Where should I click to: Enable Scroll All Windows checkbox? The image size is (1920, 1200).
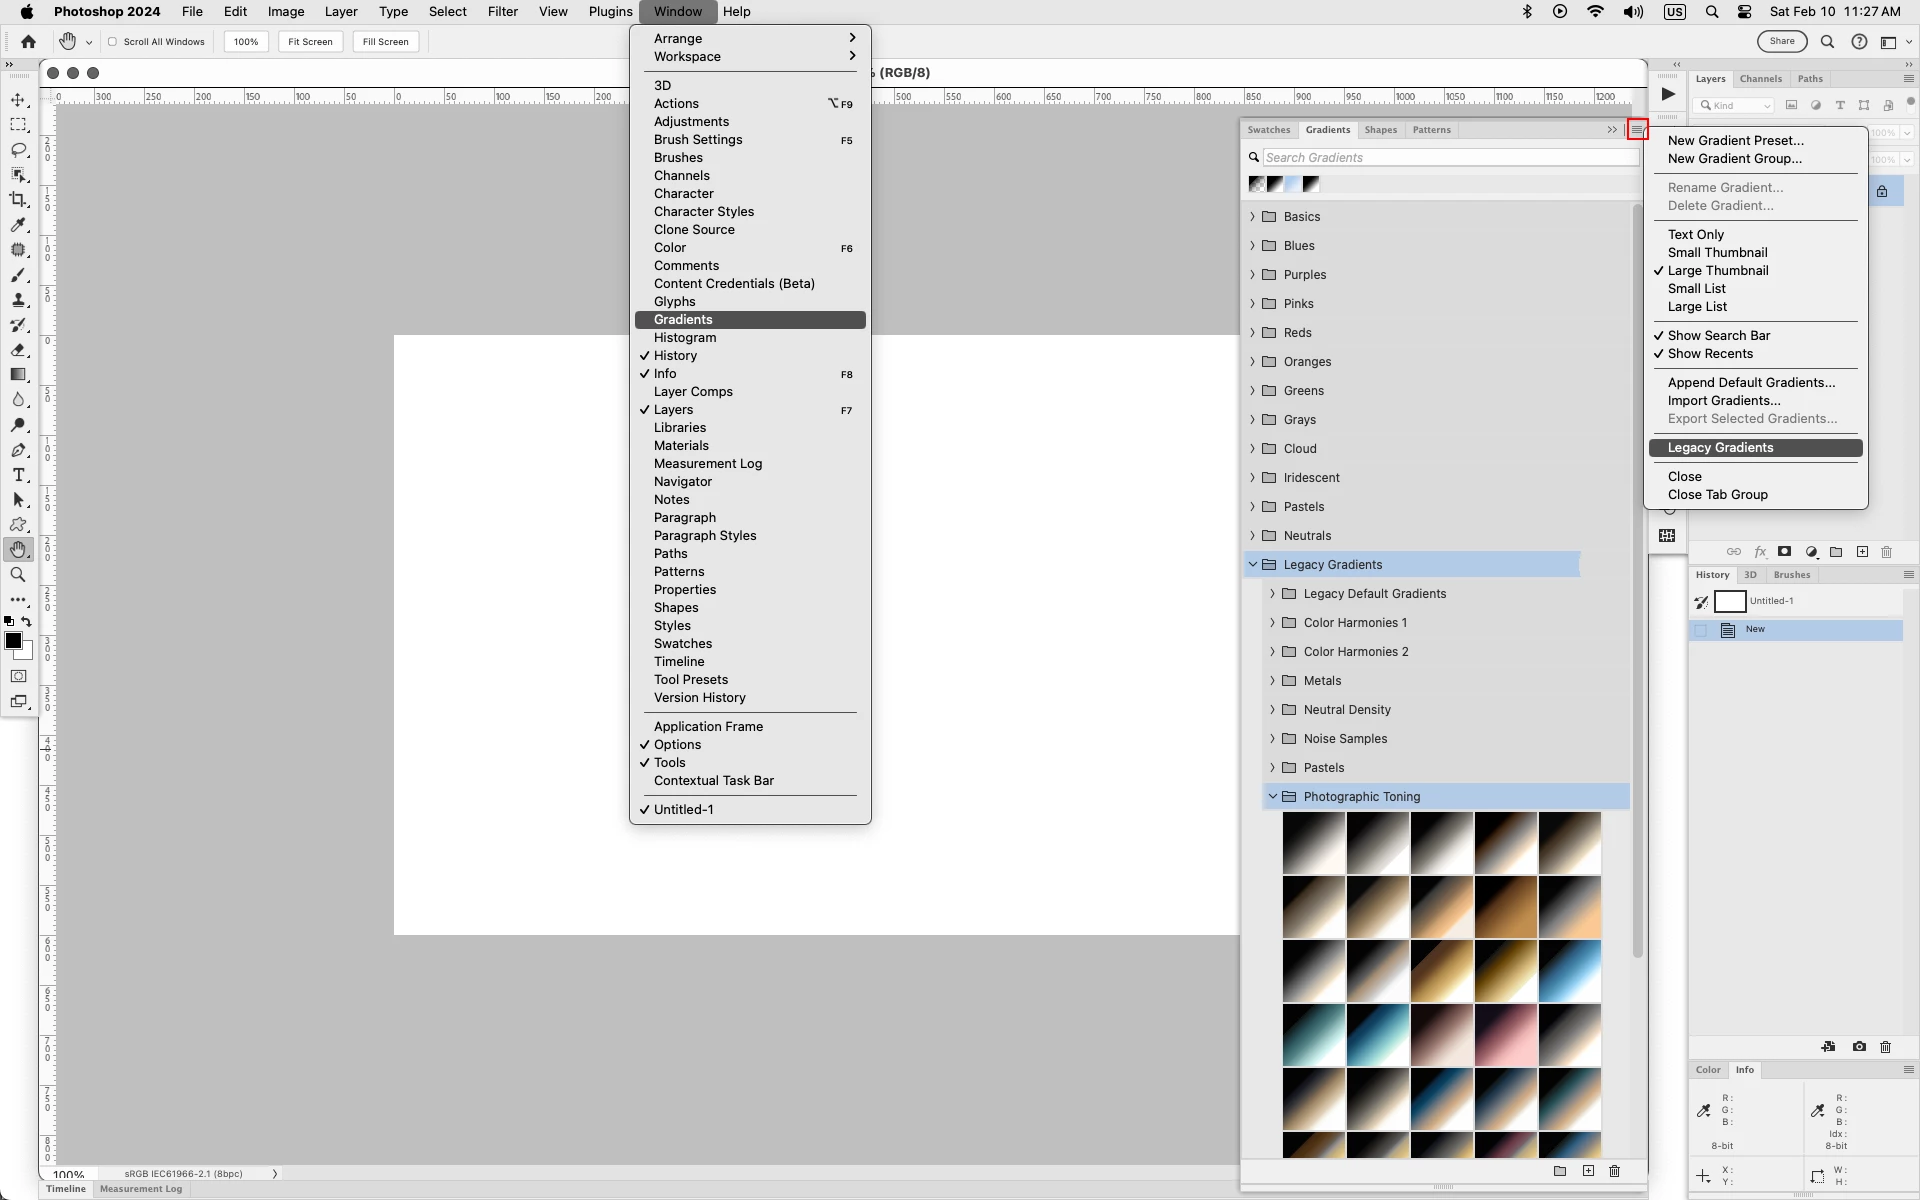pyautogui.click(x=113, y=42)
